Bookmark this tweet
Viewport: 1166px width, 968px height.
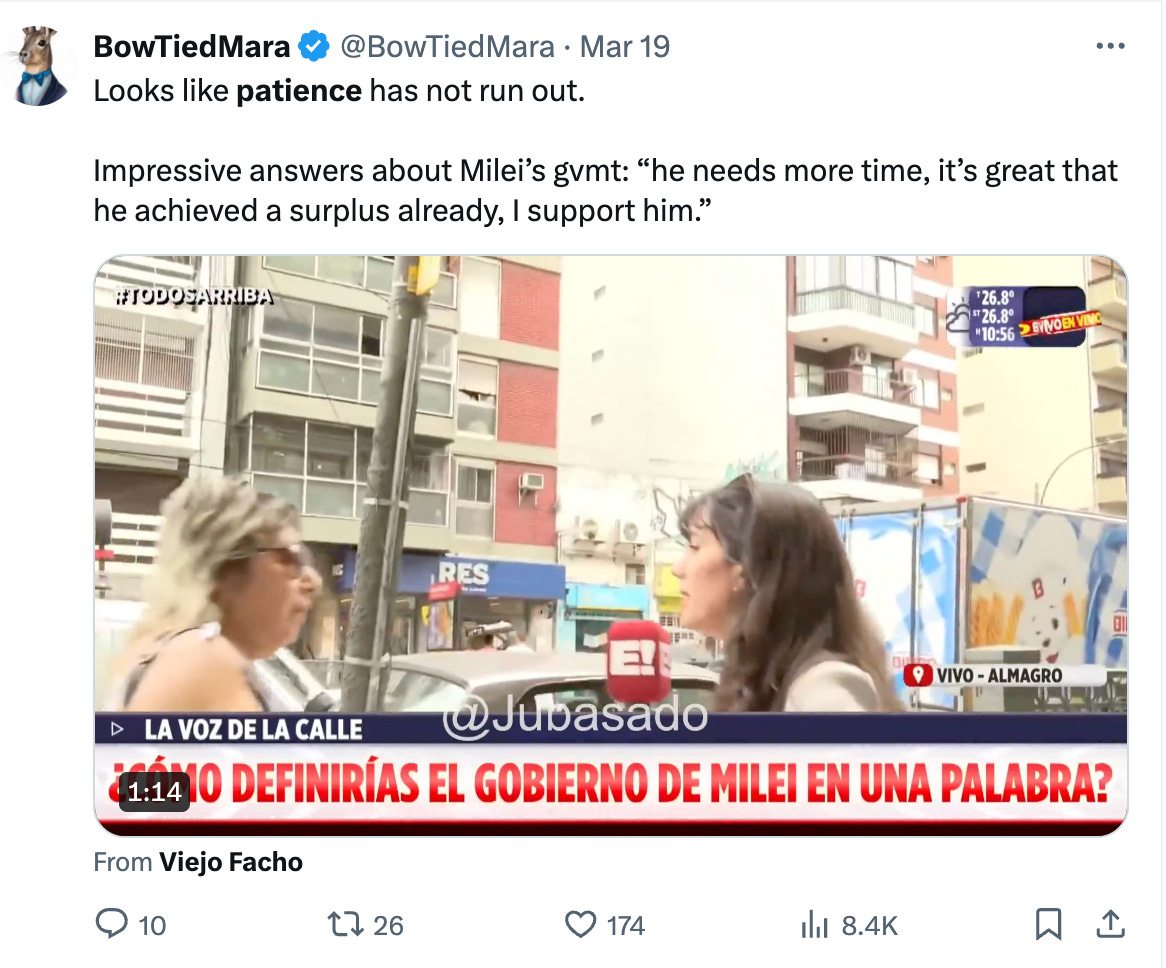tap(1049, 924)
